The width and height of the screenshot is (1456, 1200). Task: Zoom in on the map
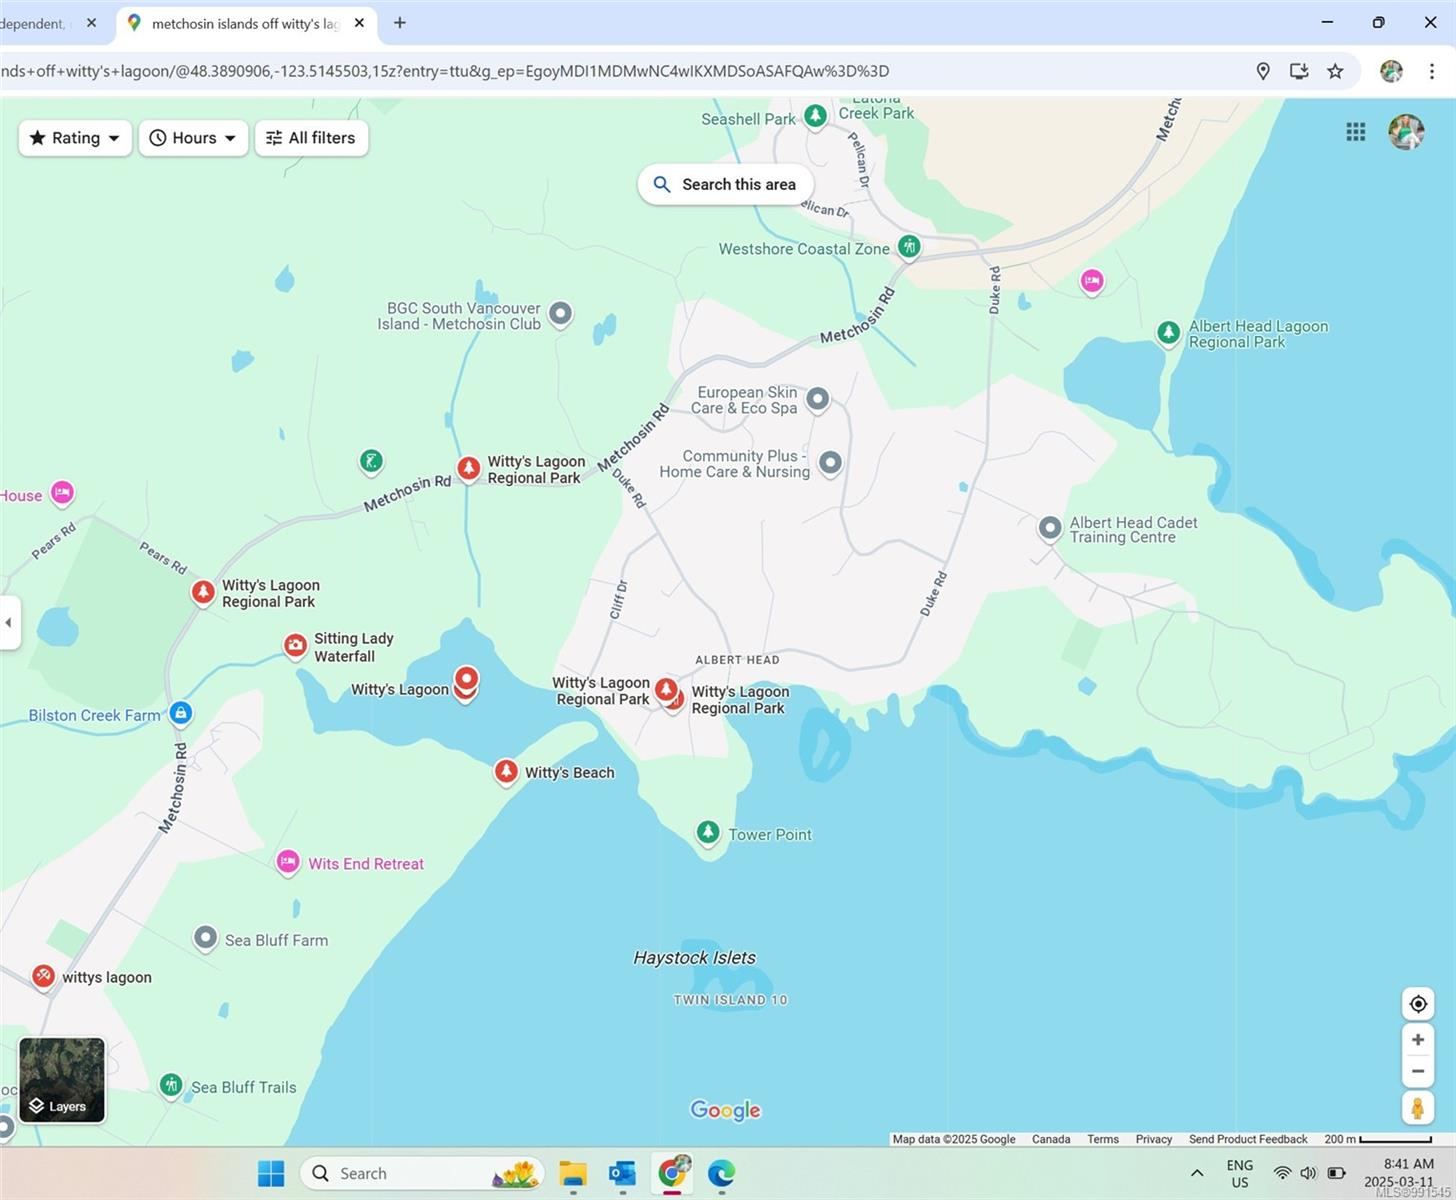click(1418, 1040)
